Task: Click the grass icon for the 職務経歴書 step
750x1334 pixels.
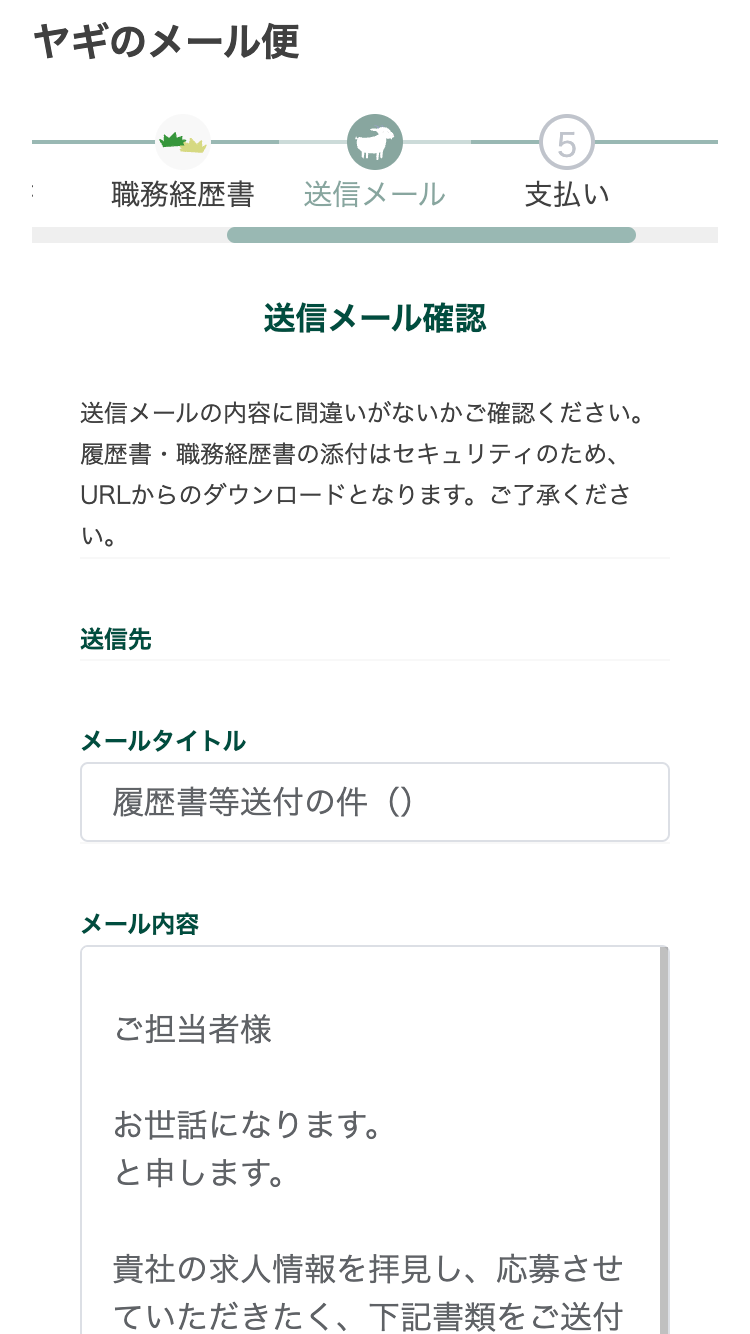Action: tap(183, 142)
